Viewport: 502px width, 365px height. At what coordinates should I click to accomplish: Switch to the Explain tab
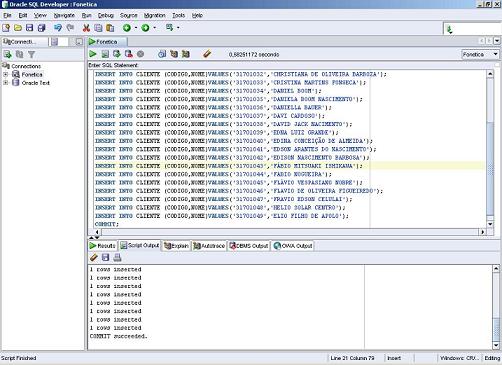coord(176,246)
